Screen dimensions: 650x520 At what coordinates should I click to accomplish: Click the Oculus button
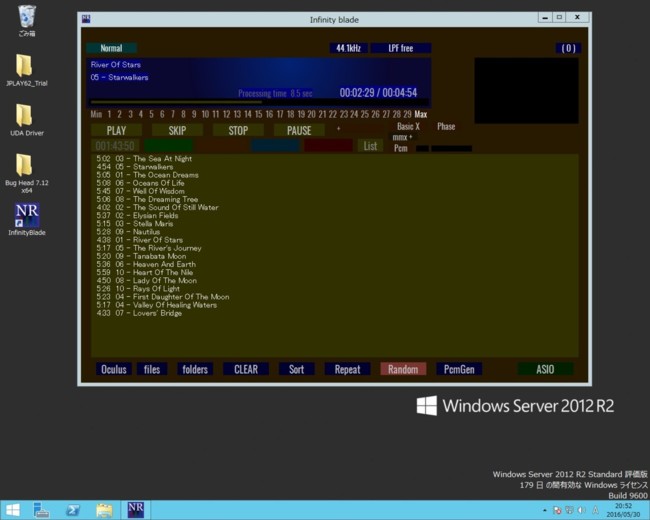click(x=114, y=369)
